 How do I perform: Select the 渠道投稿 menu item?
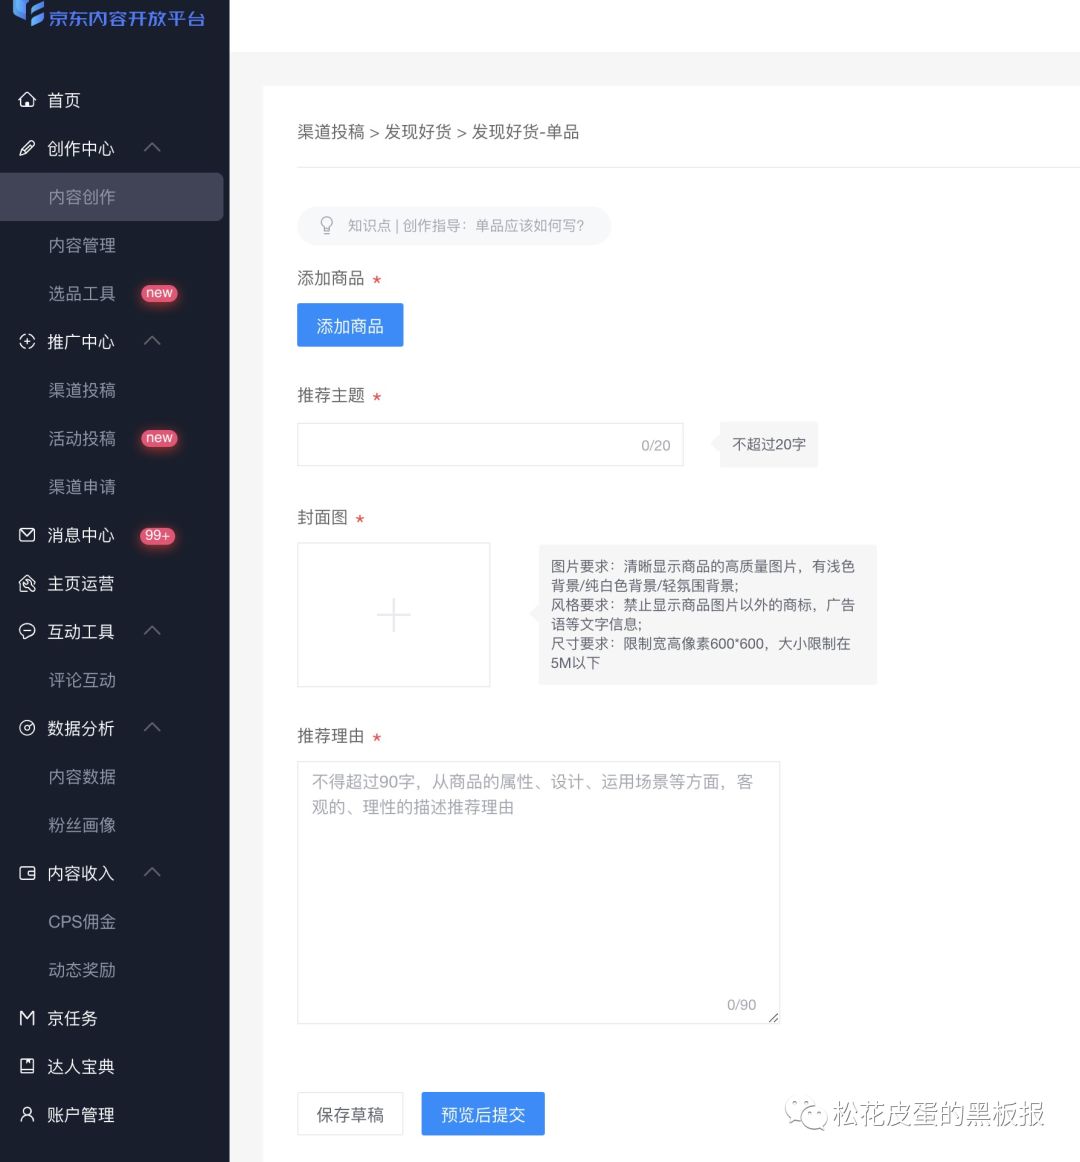[x=82, y=391]
